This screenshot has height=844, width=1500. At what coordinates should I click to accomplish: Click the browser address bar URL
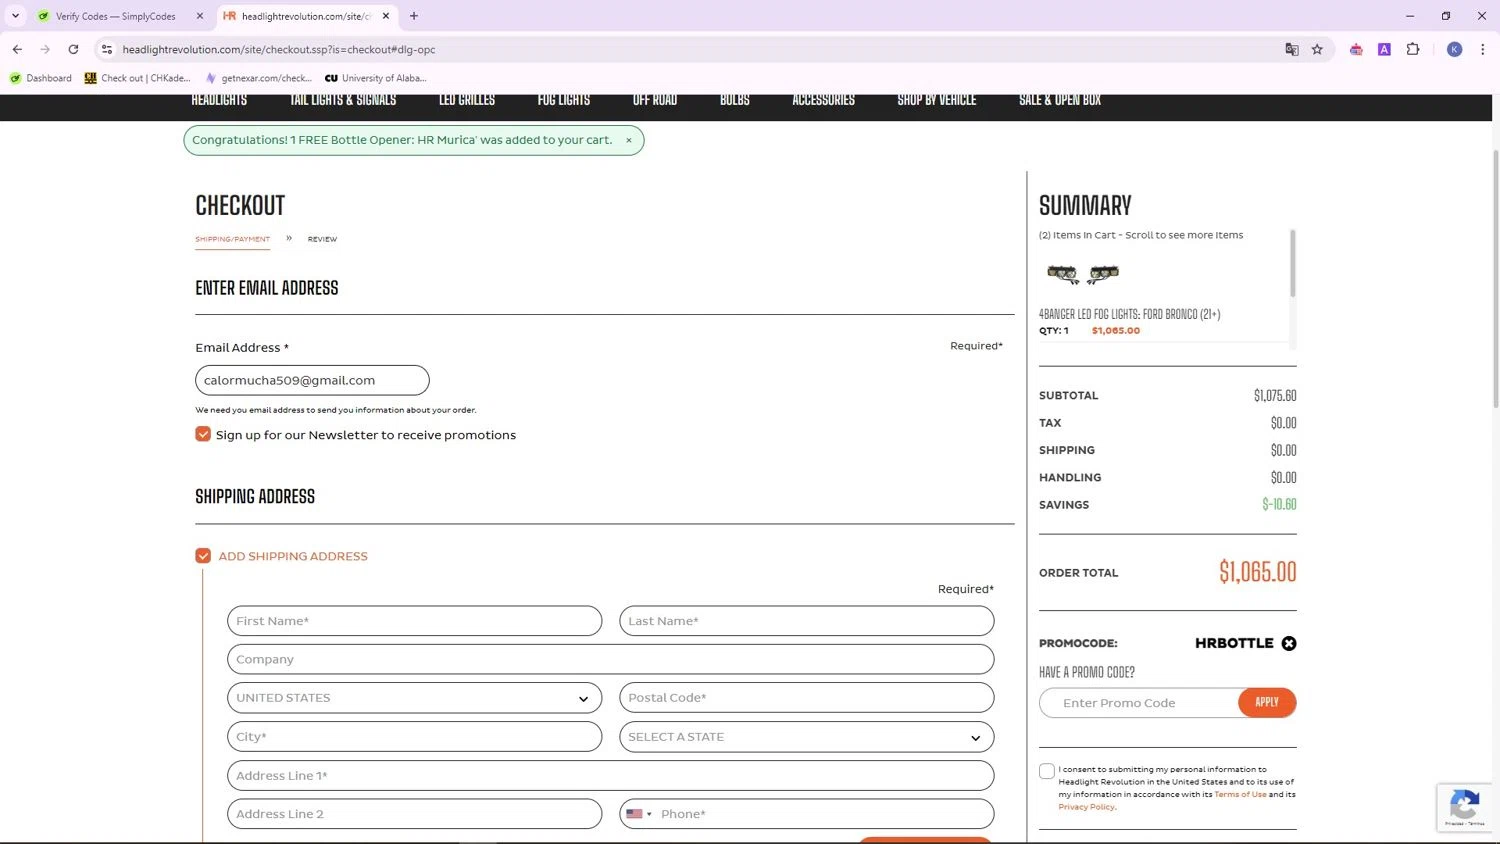point(279,49)
